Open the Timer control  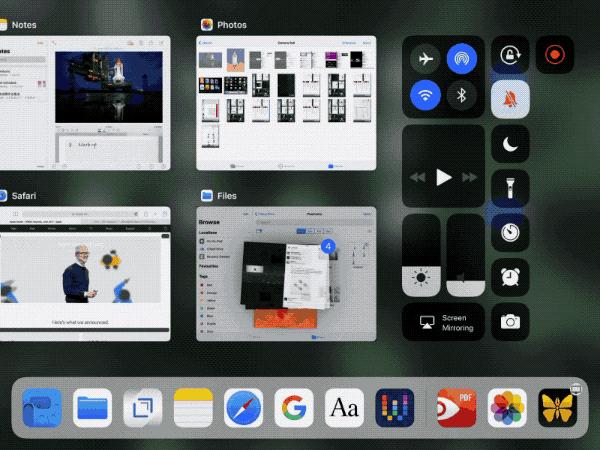(510, 233)
